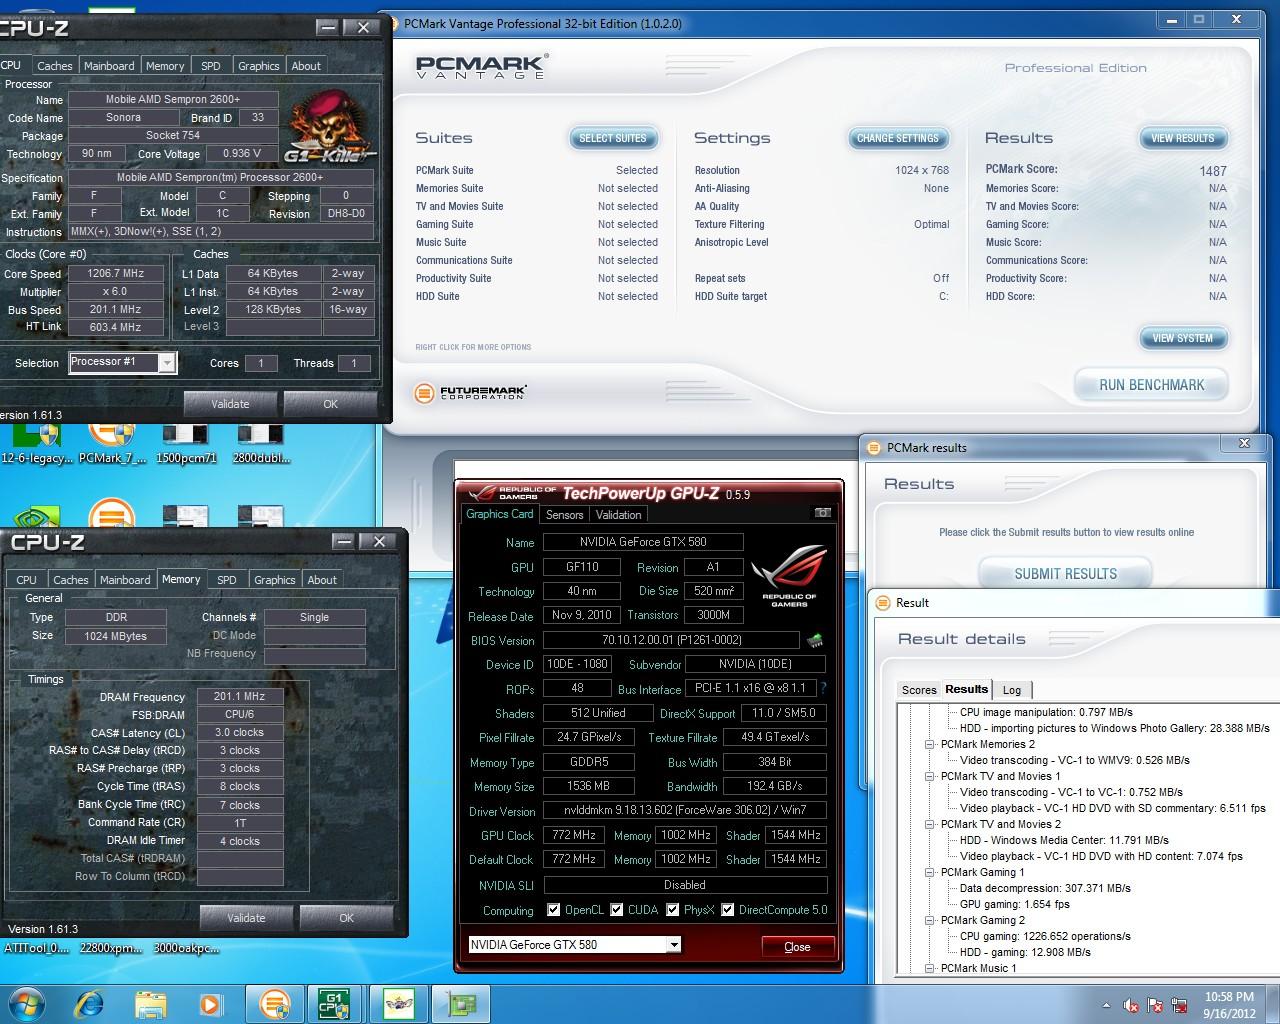Click the GPU-Z screenshot camera icon

point(822,513)
